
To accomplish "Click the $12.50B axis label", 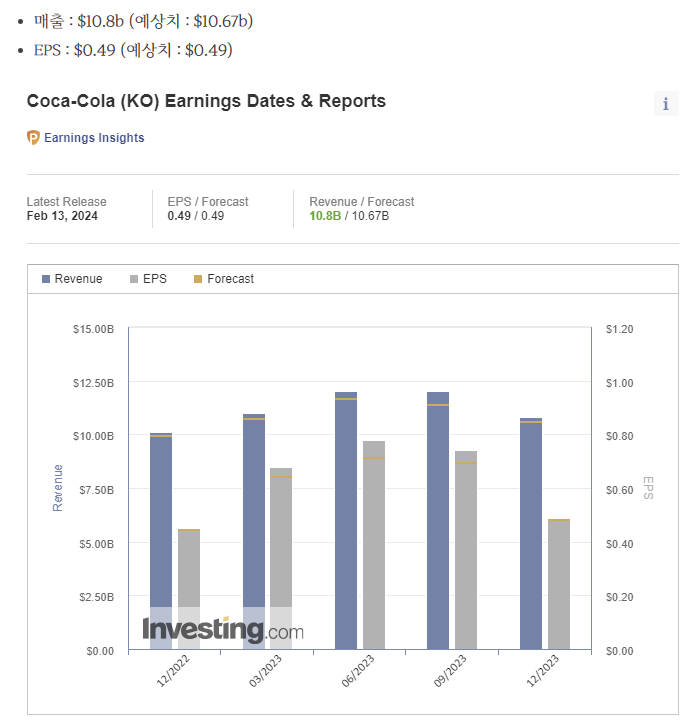I will tap(93, 383).
